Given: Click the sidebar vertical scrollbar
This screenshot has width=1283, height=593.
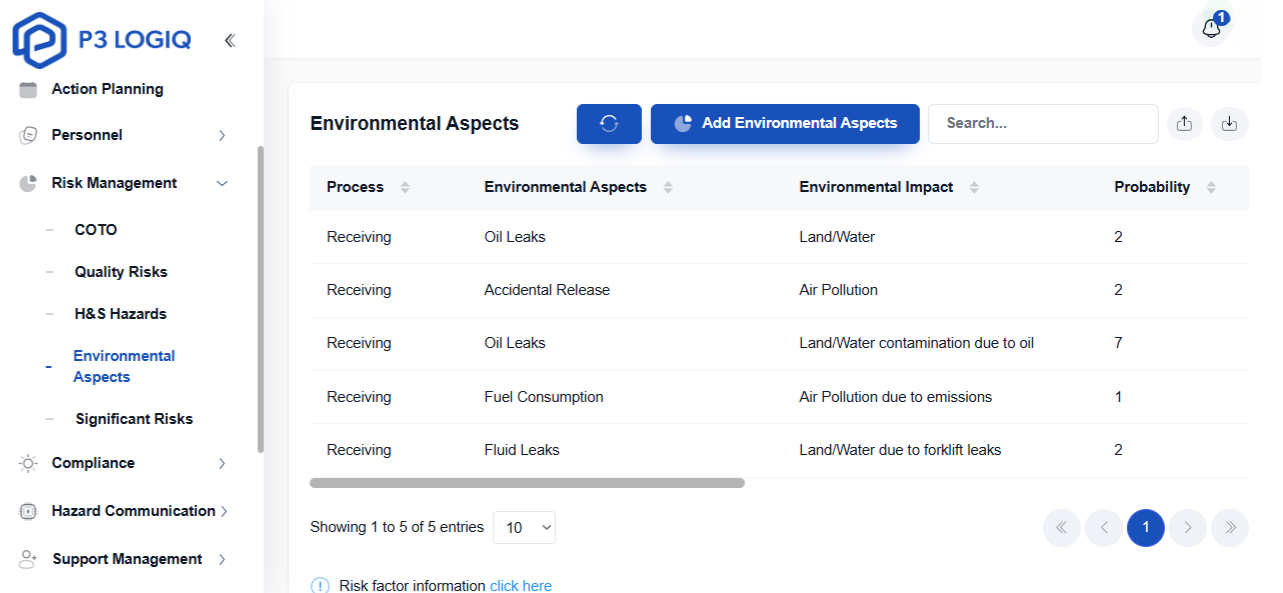Looking at the screenshot, I should pos(261,300).
